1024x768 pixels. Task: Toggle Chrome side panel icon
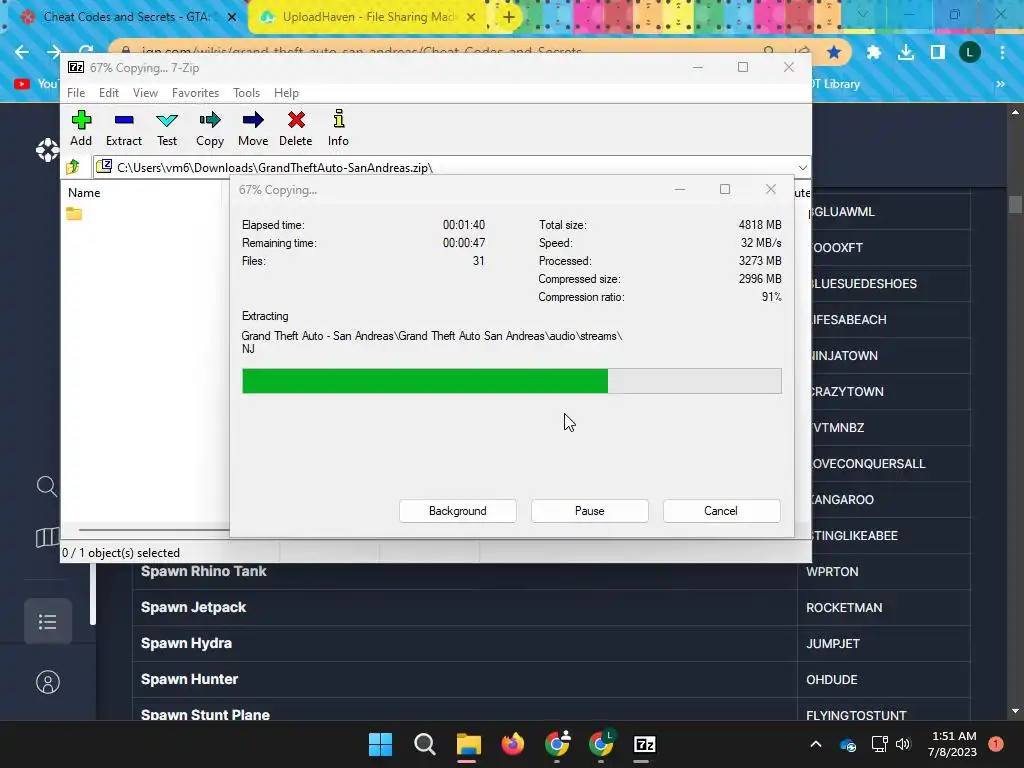[x=938, y=52]
